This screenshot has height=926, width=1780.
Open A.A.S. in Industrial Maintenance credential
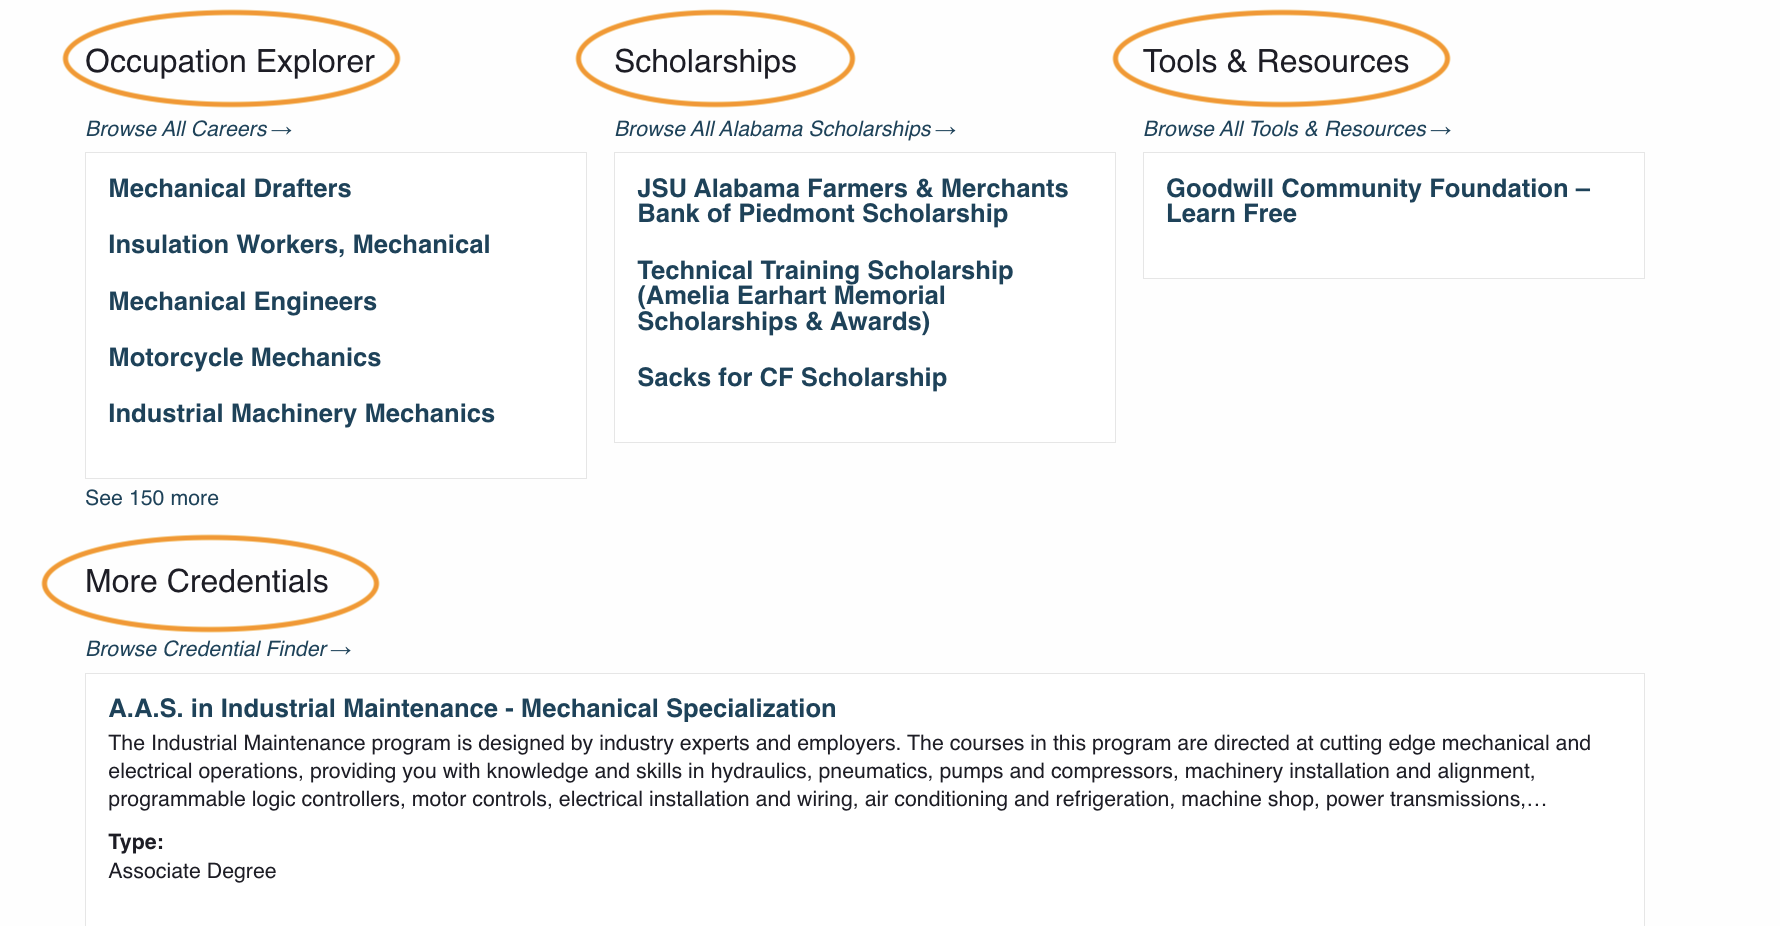pyautogui.click(x=472, y=709)
